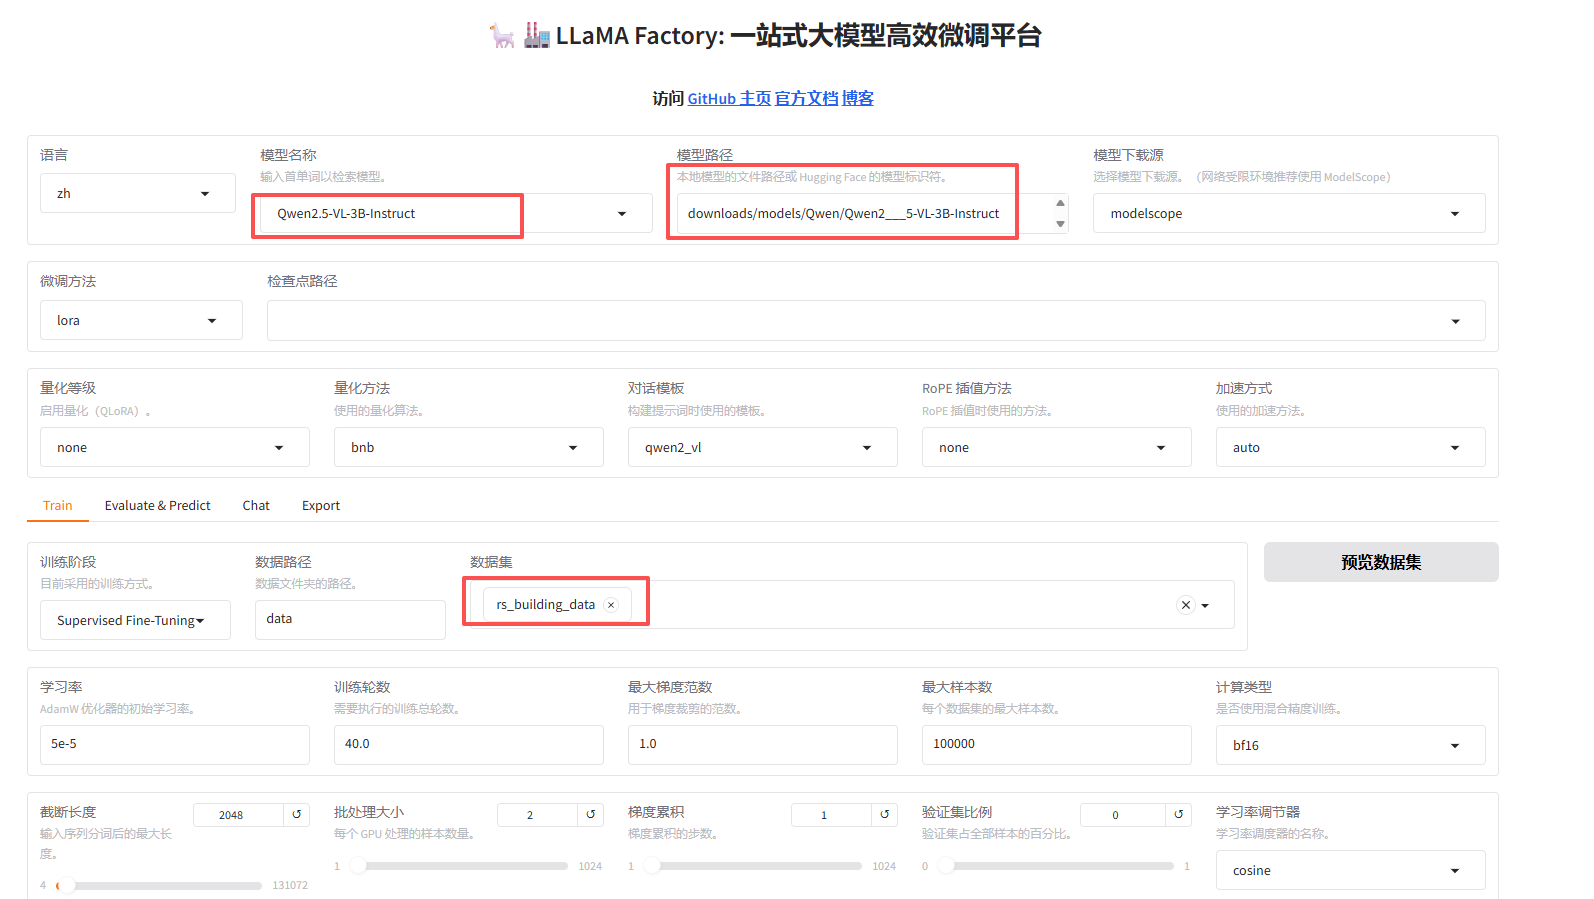Open the 训练阶段 Supervised Fine-Tuning dropdown
The width and height of the screenshot is (1594, 899).
coord(135,621)
